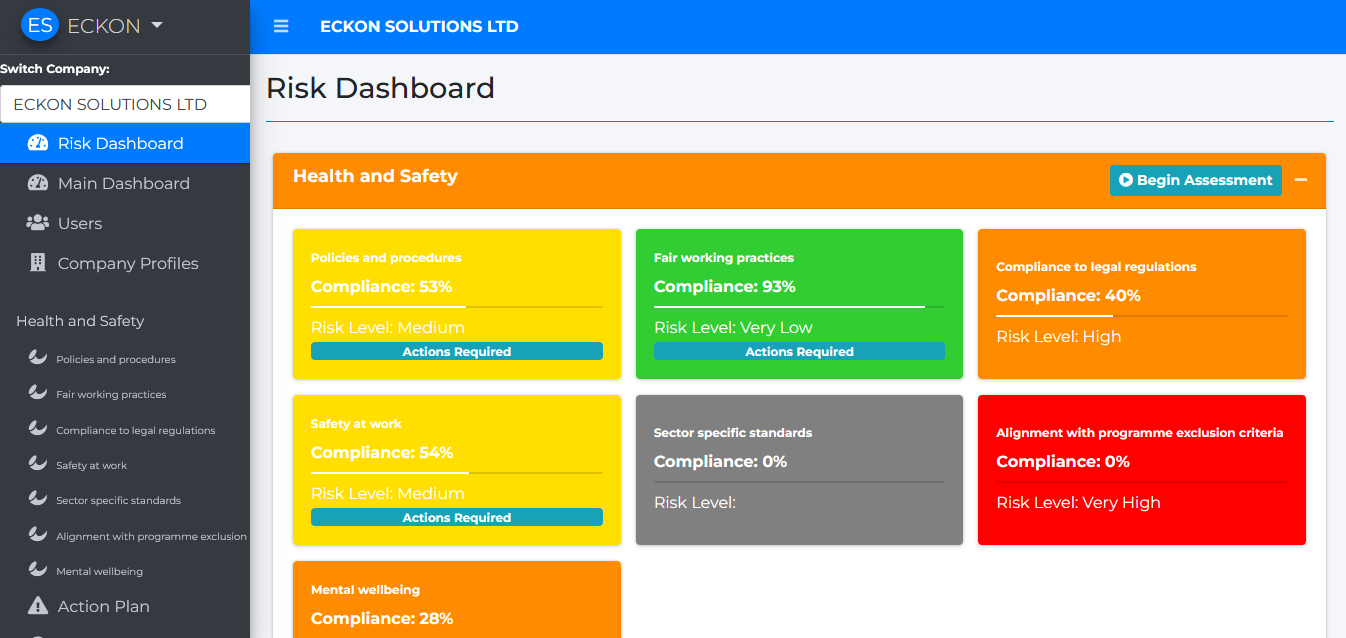The height and width of the screenshot is (638, 1346).
Task: Click the ES avatar logo icon
Action: [40, 26]
